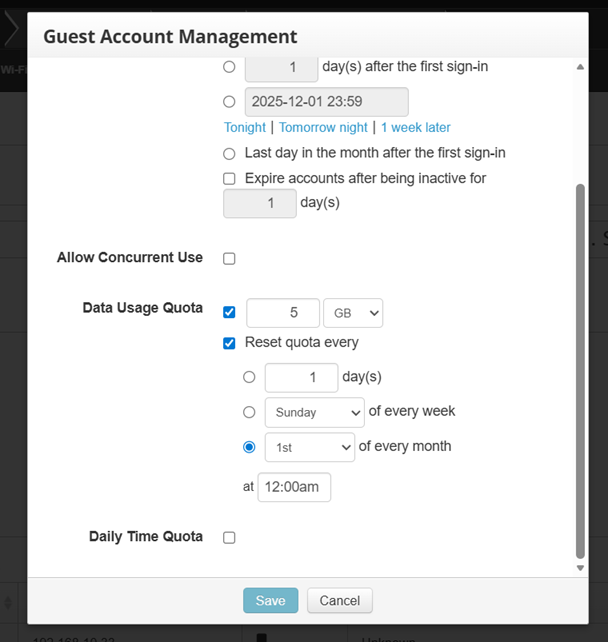Click Save button

270,600
